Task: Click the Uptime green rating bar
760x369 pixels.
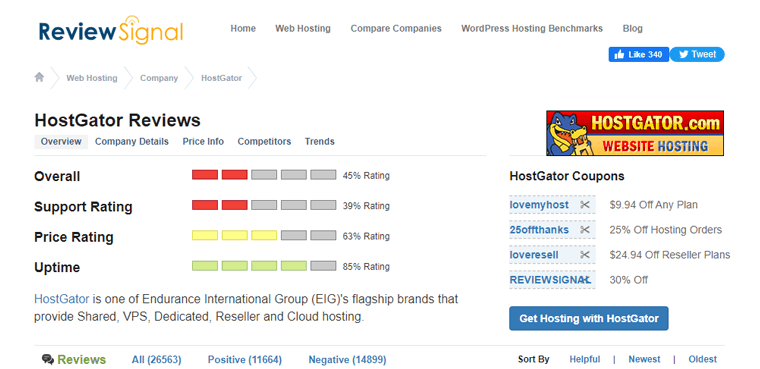Action: tap(264, 266)
